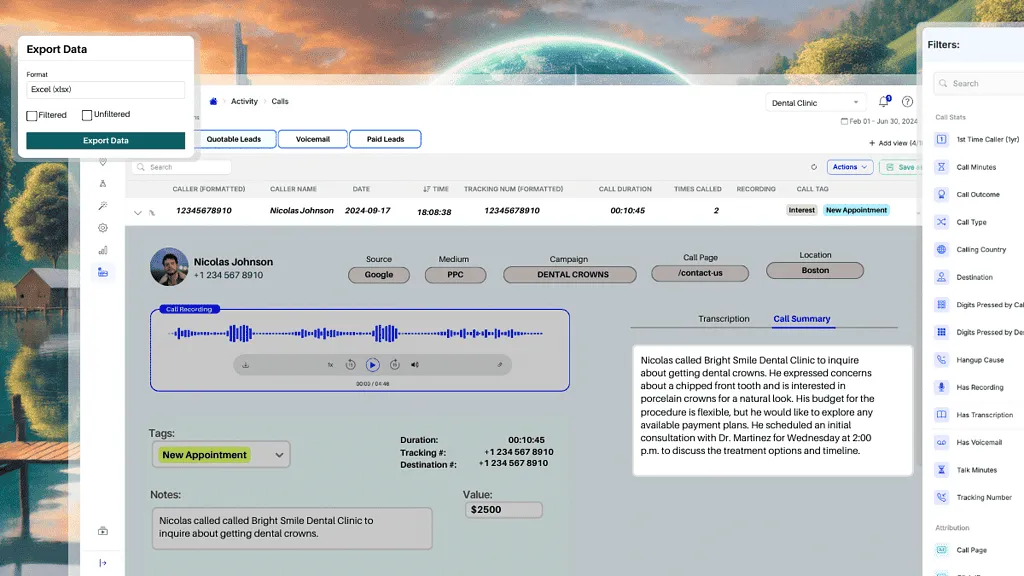Open the Feb 01 - Jun 30 date range
This screenshot has width=1024, height=576.
(879, 121)
